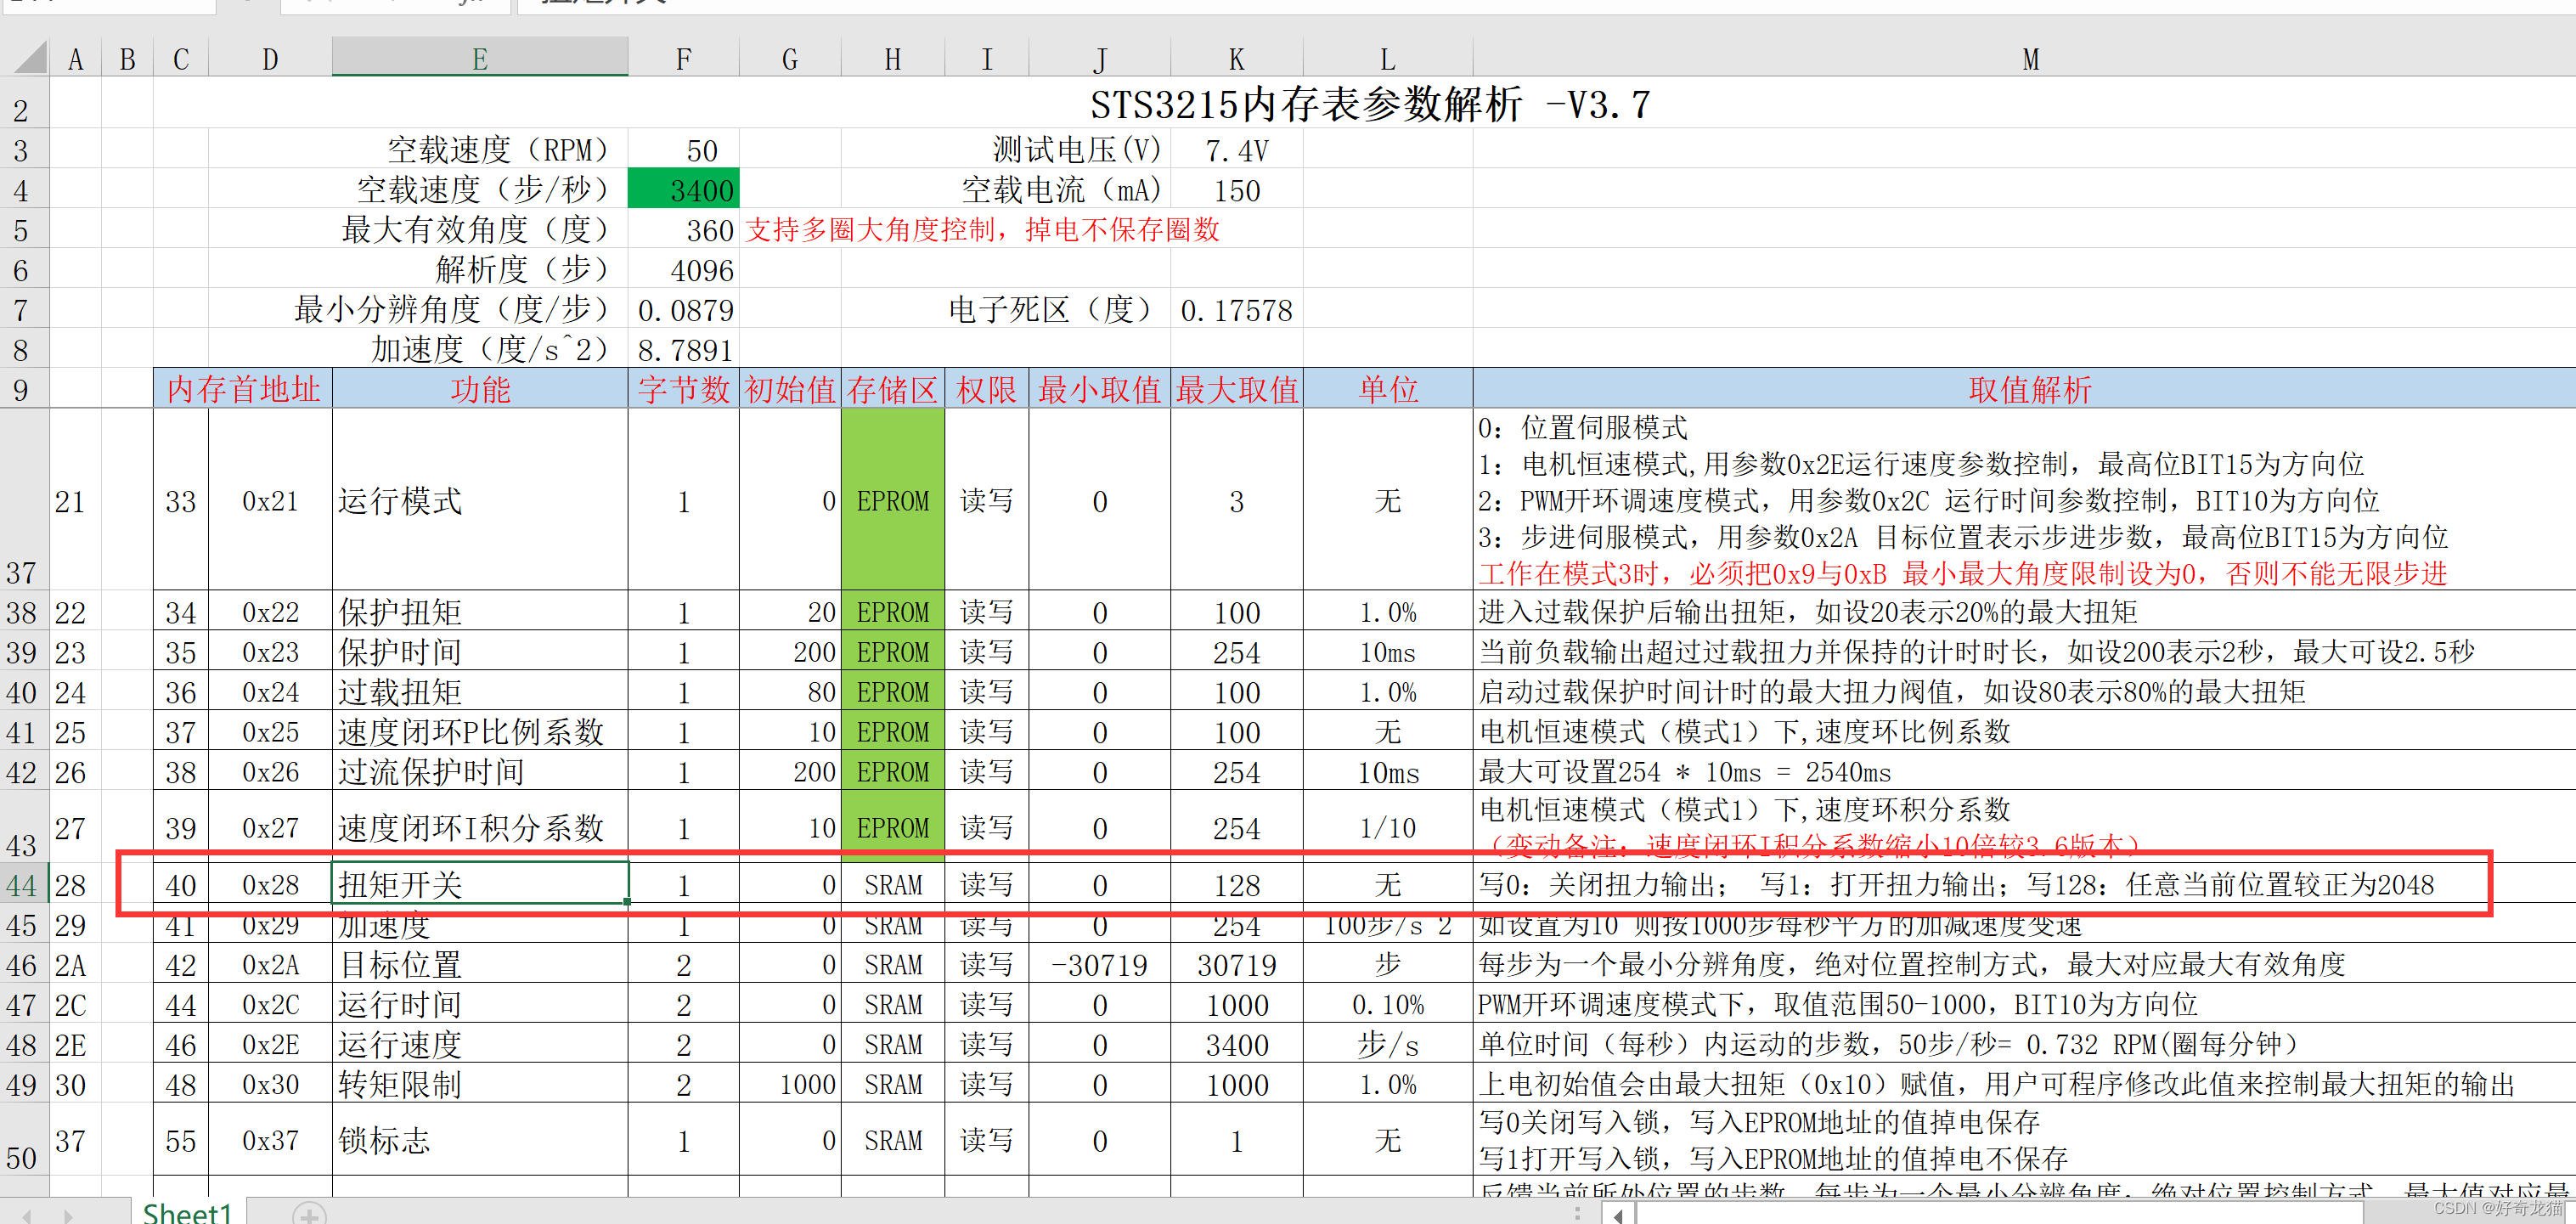
Task: Click horizontal scrollbar left arrow
Action: click(x=1618, y=1216)
